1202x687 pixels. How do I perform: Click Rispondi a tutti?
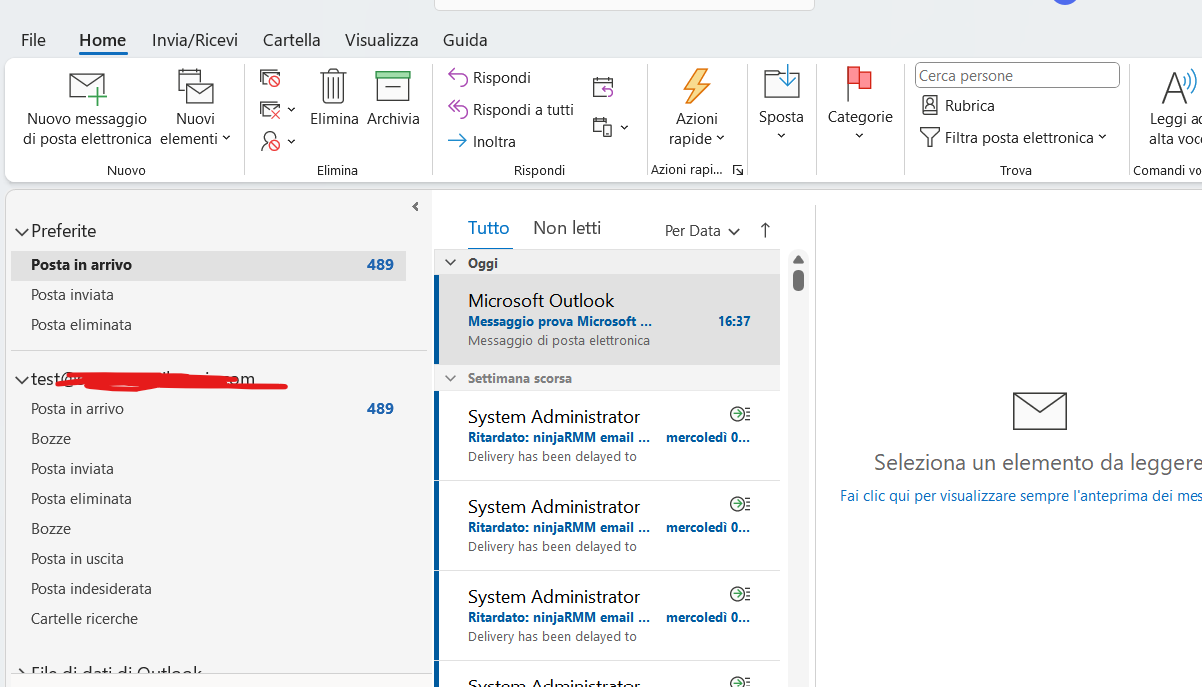(510, 110)
